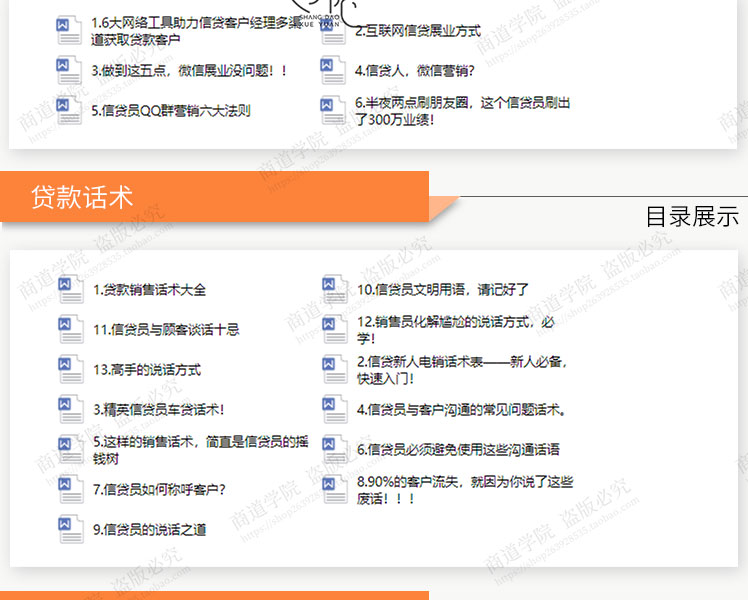Click document icon for 7.信贷员如何称呼客户
748x600 pixels.
(70, 489)
